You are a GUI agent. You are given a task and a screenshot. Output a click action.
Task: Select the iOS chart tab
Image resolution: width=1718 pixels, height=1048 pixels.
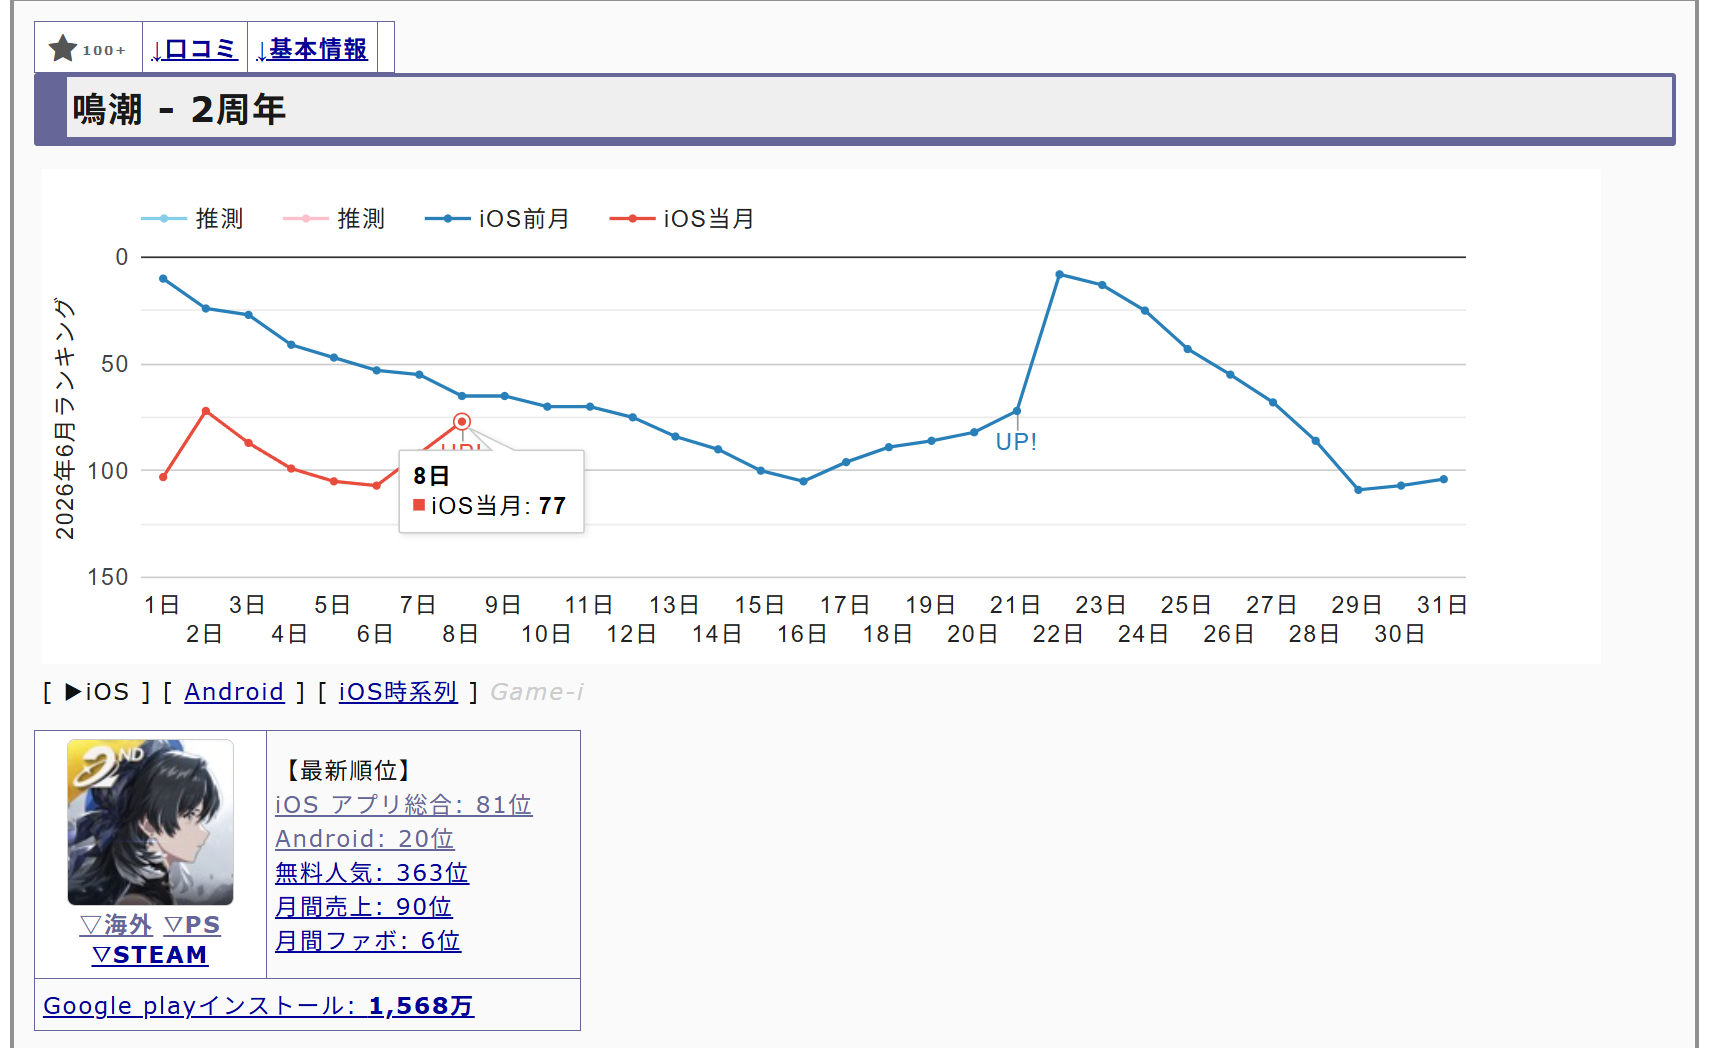click(97, 692)
